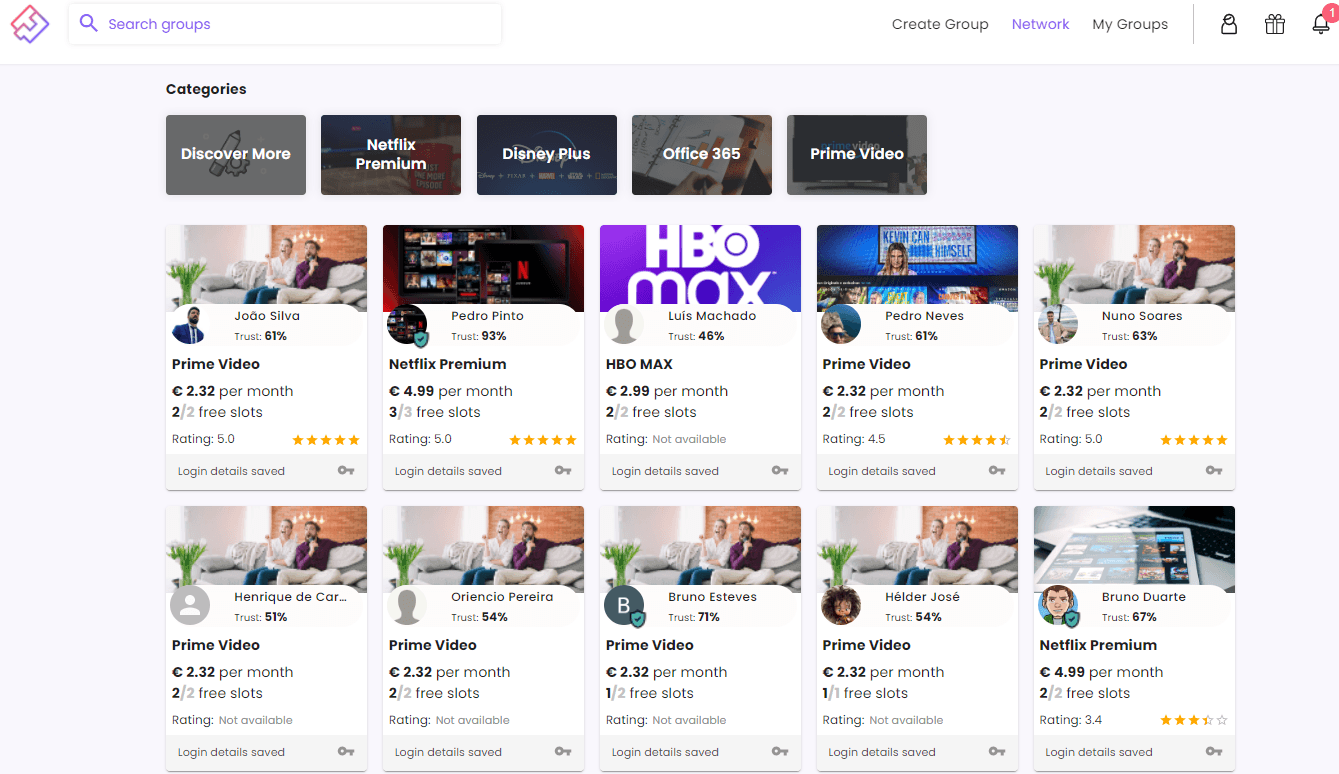Click Hélder José's avatar
Viewport: 1339px width, 774px height.
[x=841, y=606]
